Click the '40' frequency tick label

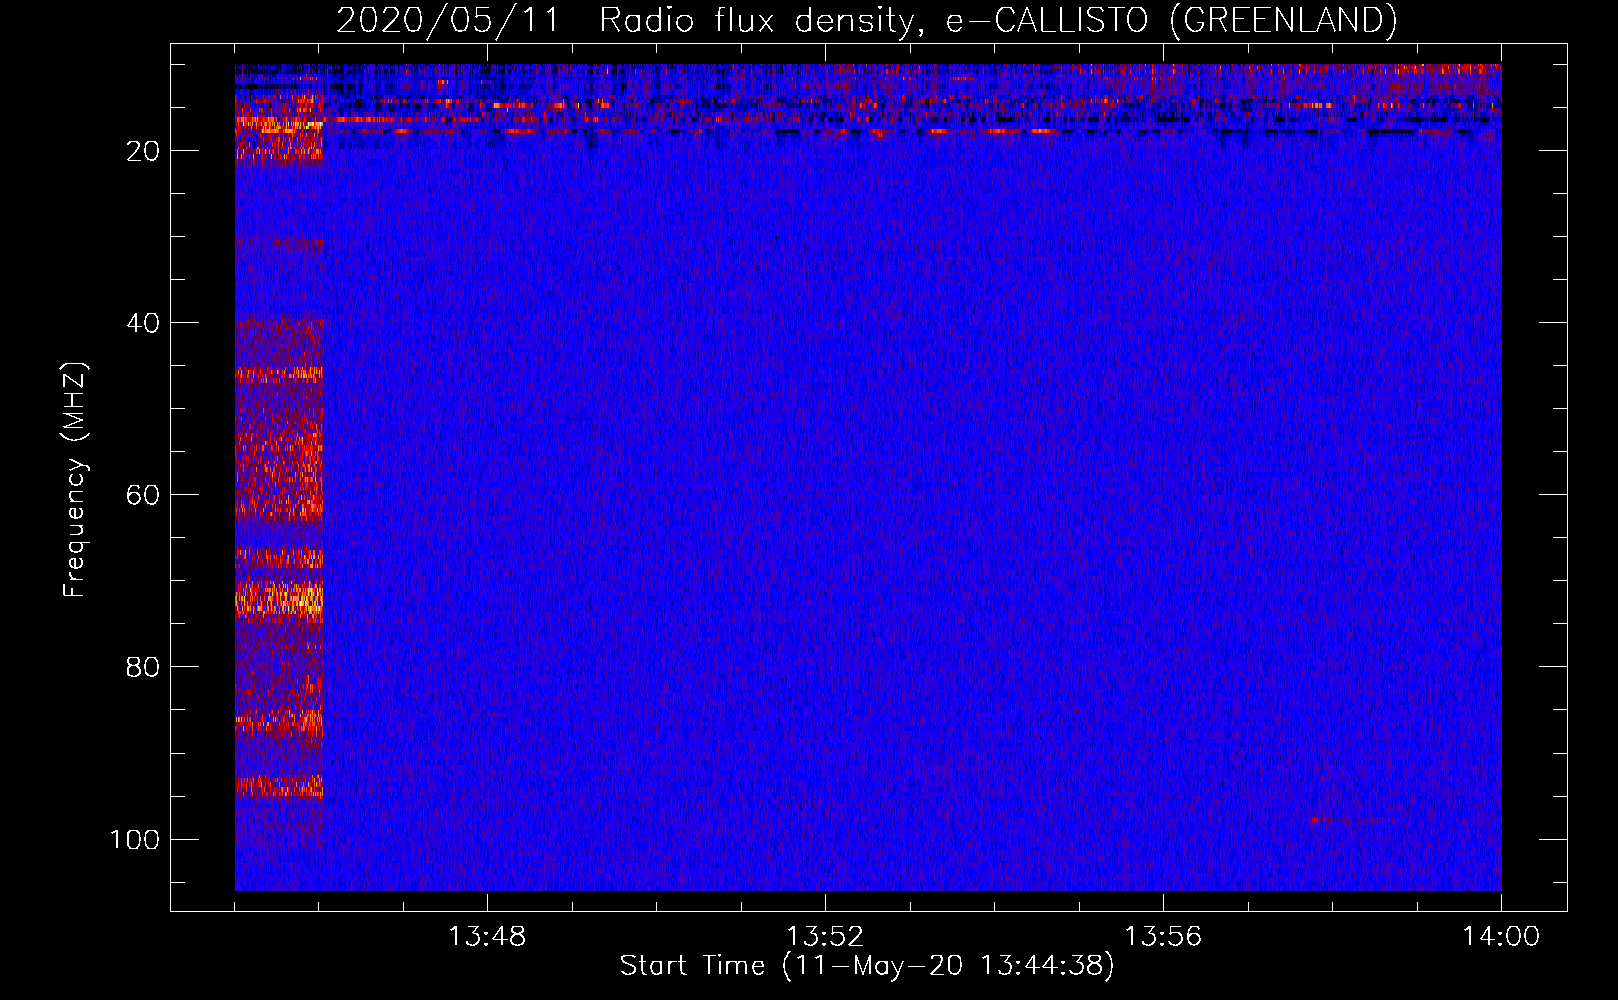pos(143,323)
